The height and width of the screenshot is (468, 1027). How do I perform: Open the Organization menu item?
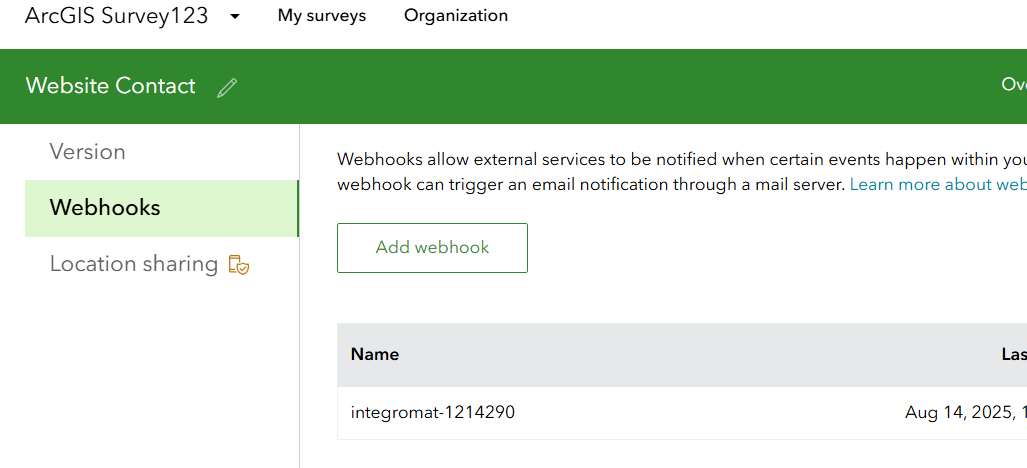pos(456,16)
